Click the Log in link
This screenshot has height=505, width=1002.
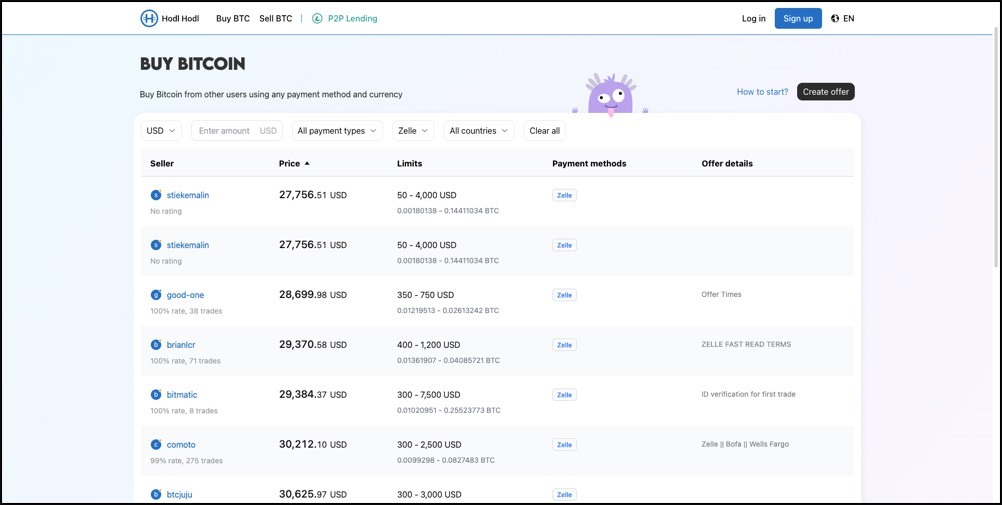[x=753, y=19]
